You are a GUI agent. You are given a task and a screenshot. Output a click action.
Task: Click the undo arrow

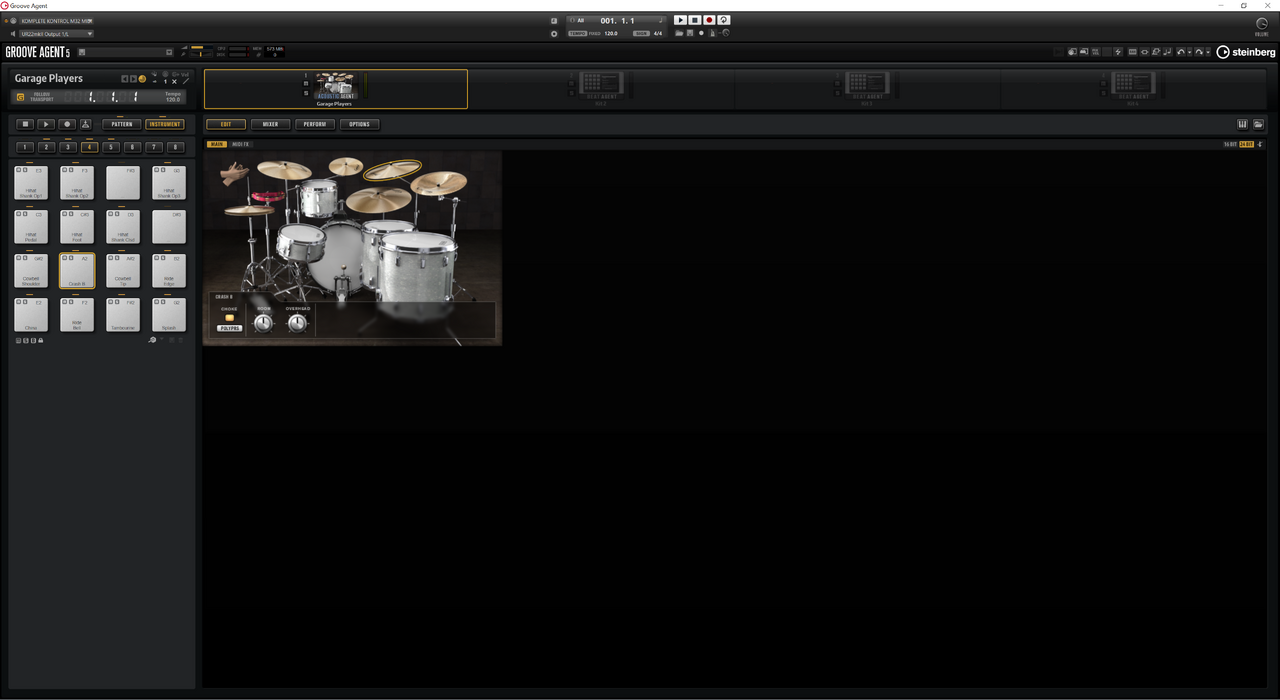1181,52
